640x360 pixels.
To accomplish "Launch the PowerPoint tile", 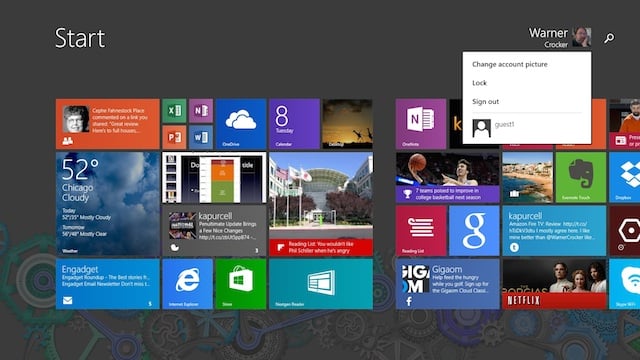I will click(x=174, y=137).
